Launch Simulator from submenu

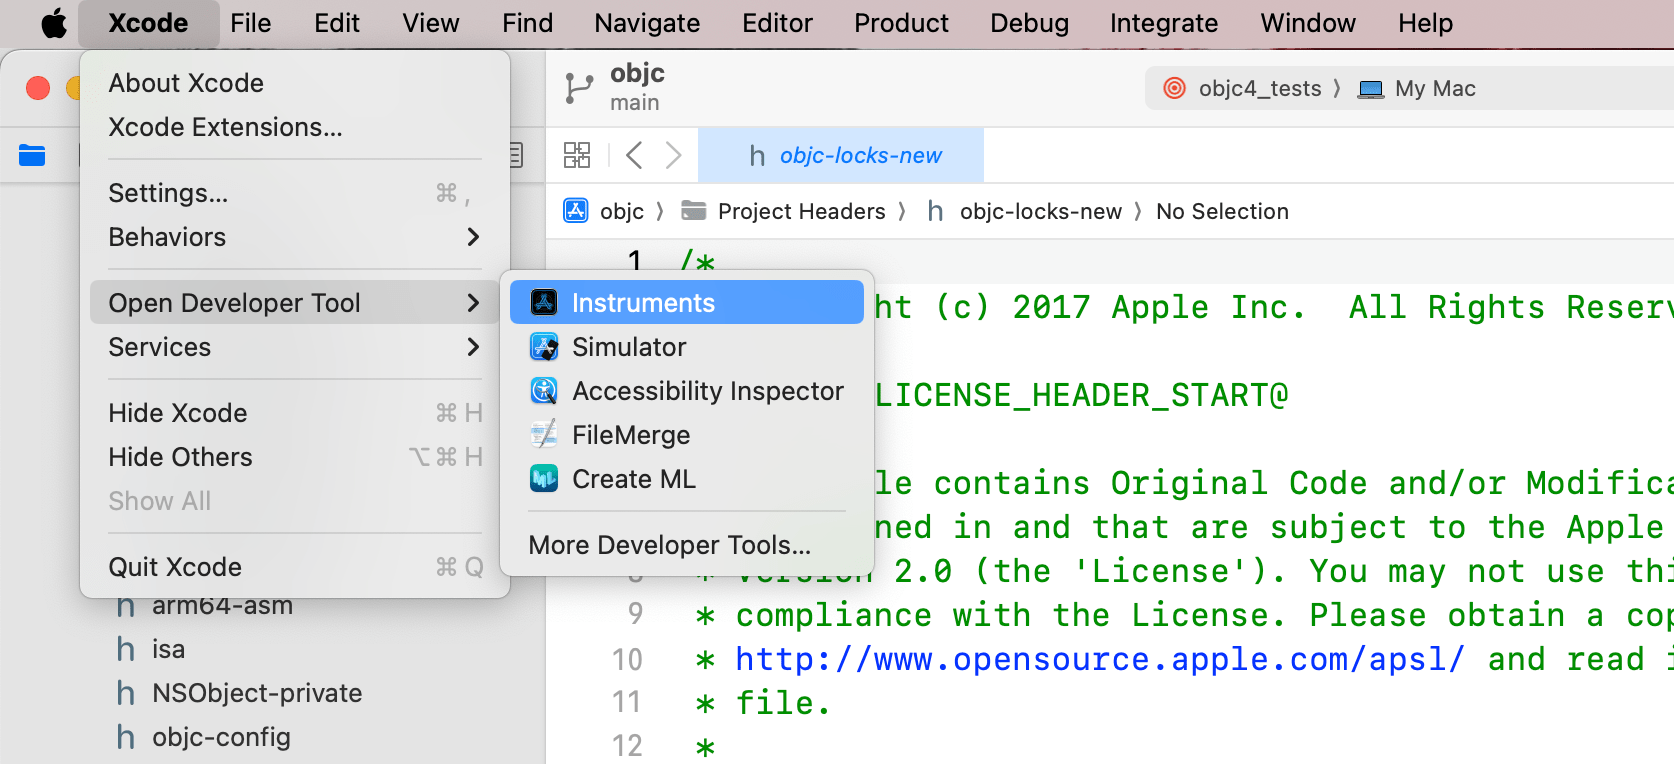click(x=687, y=347)
